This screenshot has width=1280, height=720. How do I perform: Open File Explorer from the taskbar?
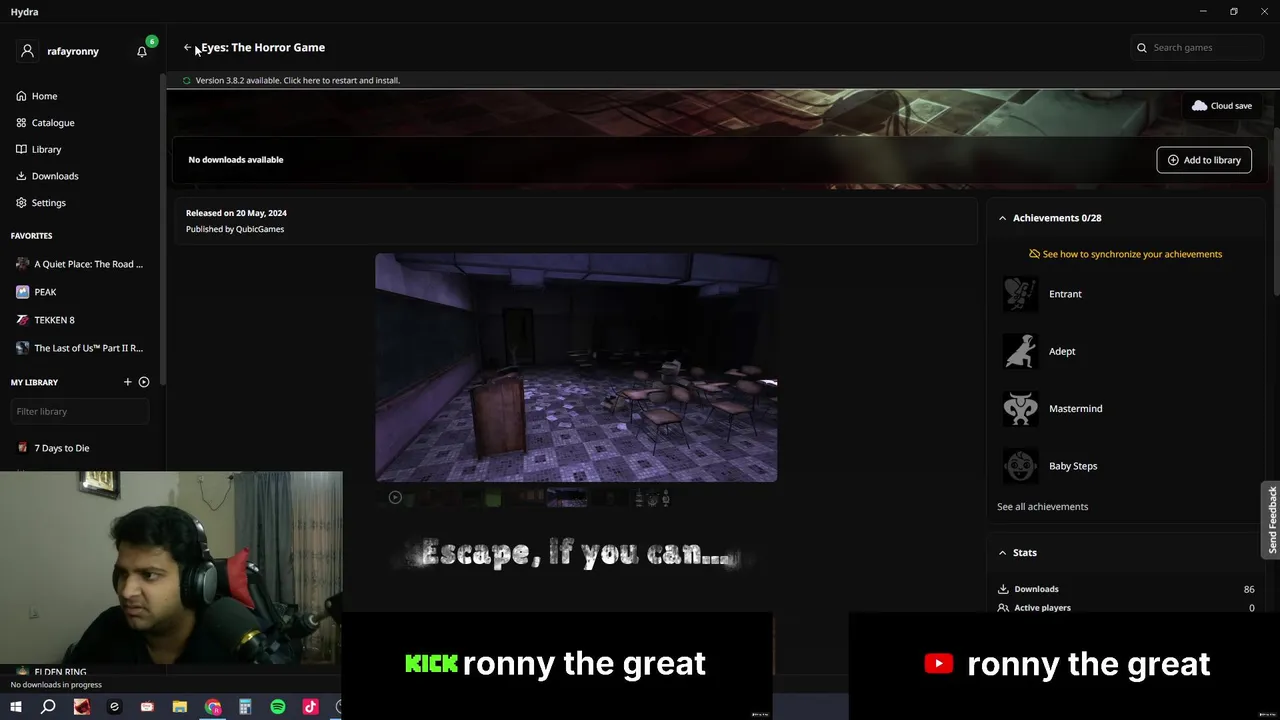[180, 707]
